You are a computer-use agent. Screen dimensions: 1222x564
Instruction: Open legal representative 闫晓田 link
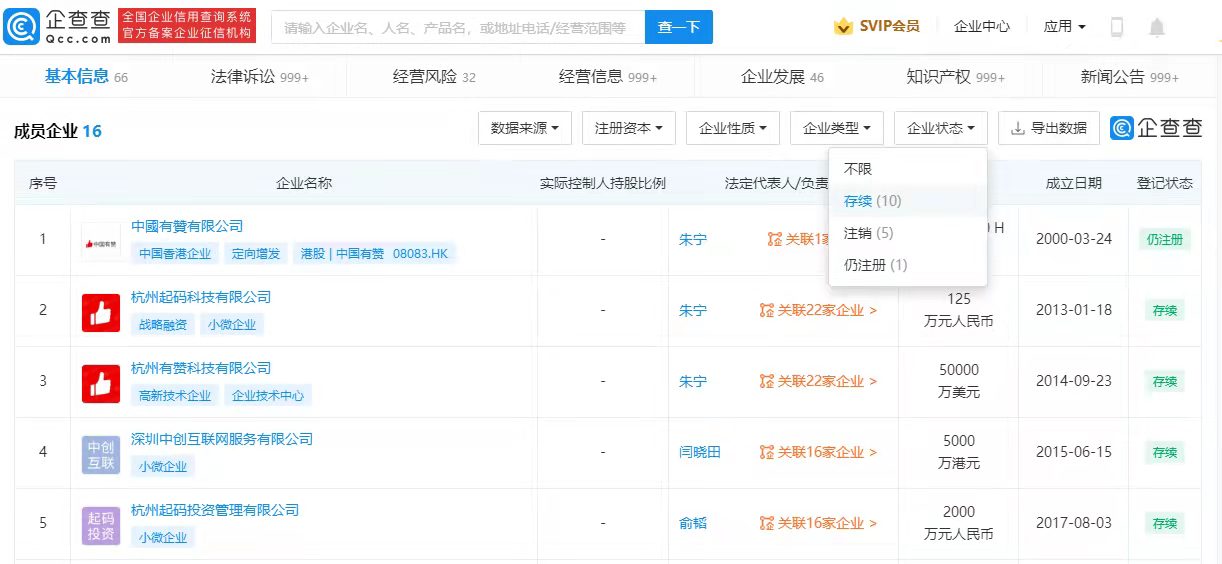(700, 452)
